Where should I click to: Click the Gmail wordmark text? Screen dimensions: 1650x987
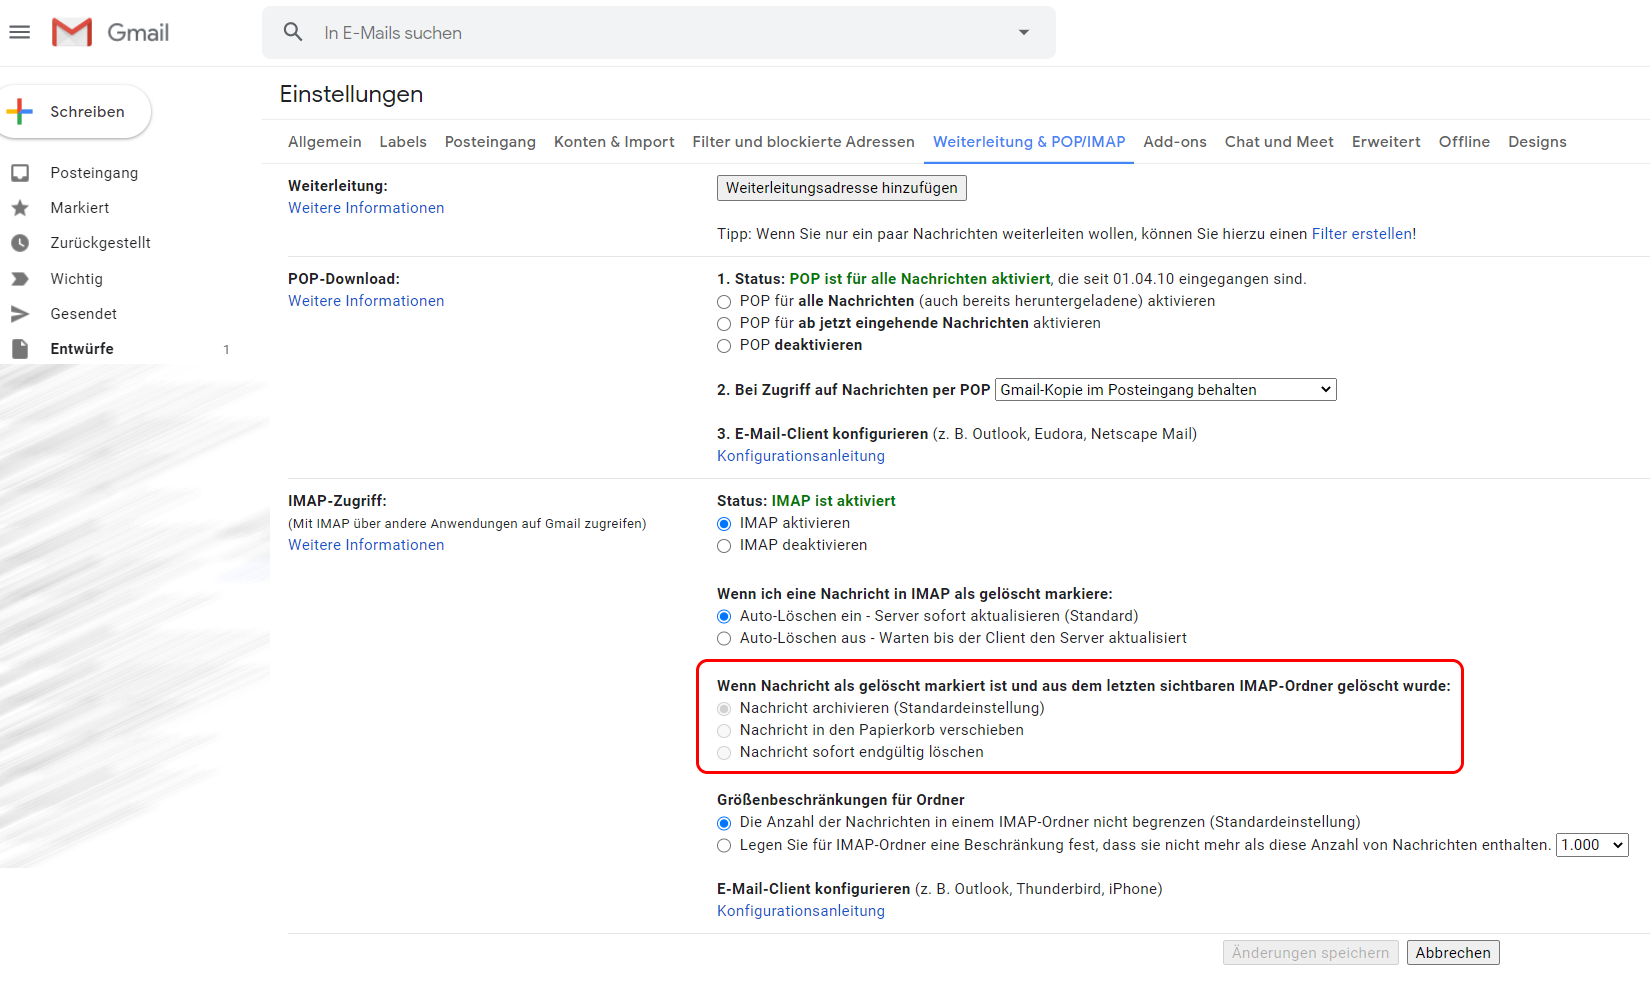click(x=138, y=33)
